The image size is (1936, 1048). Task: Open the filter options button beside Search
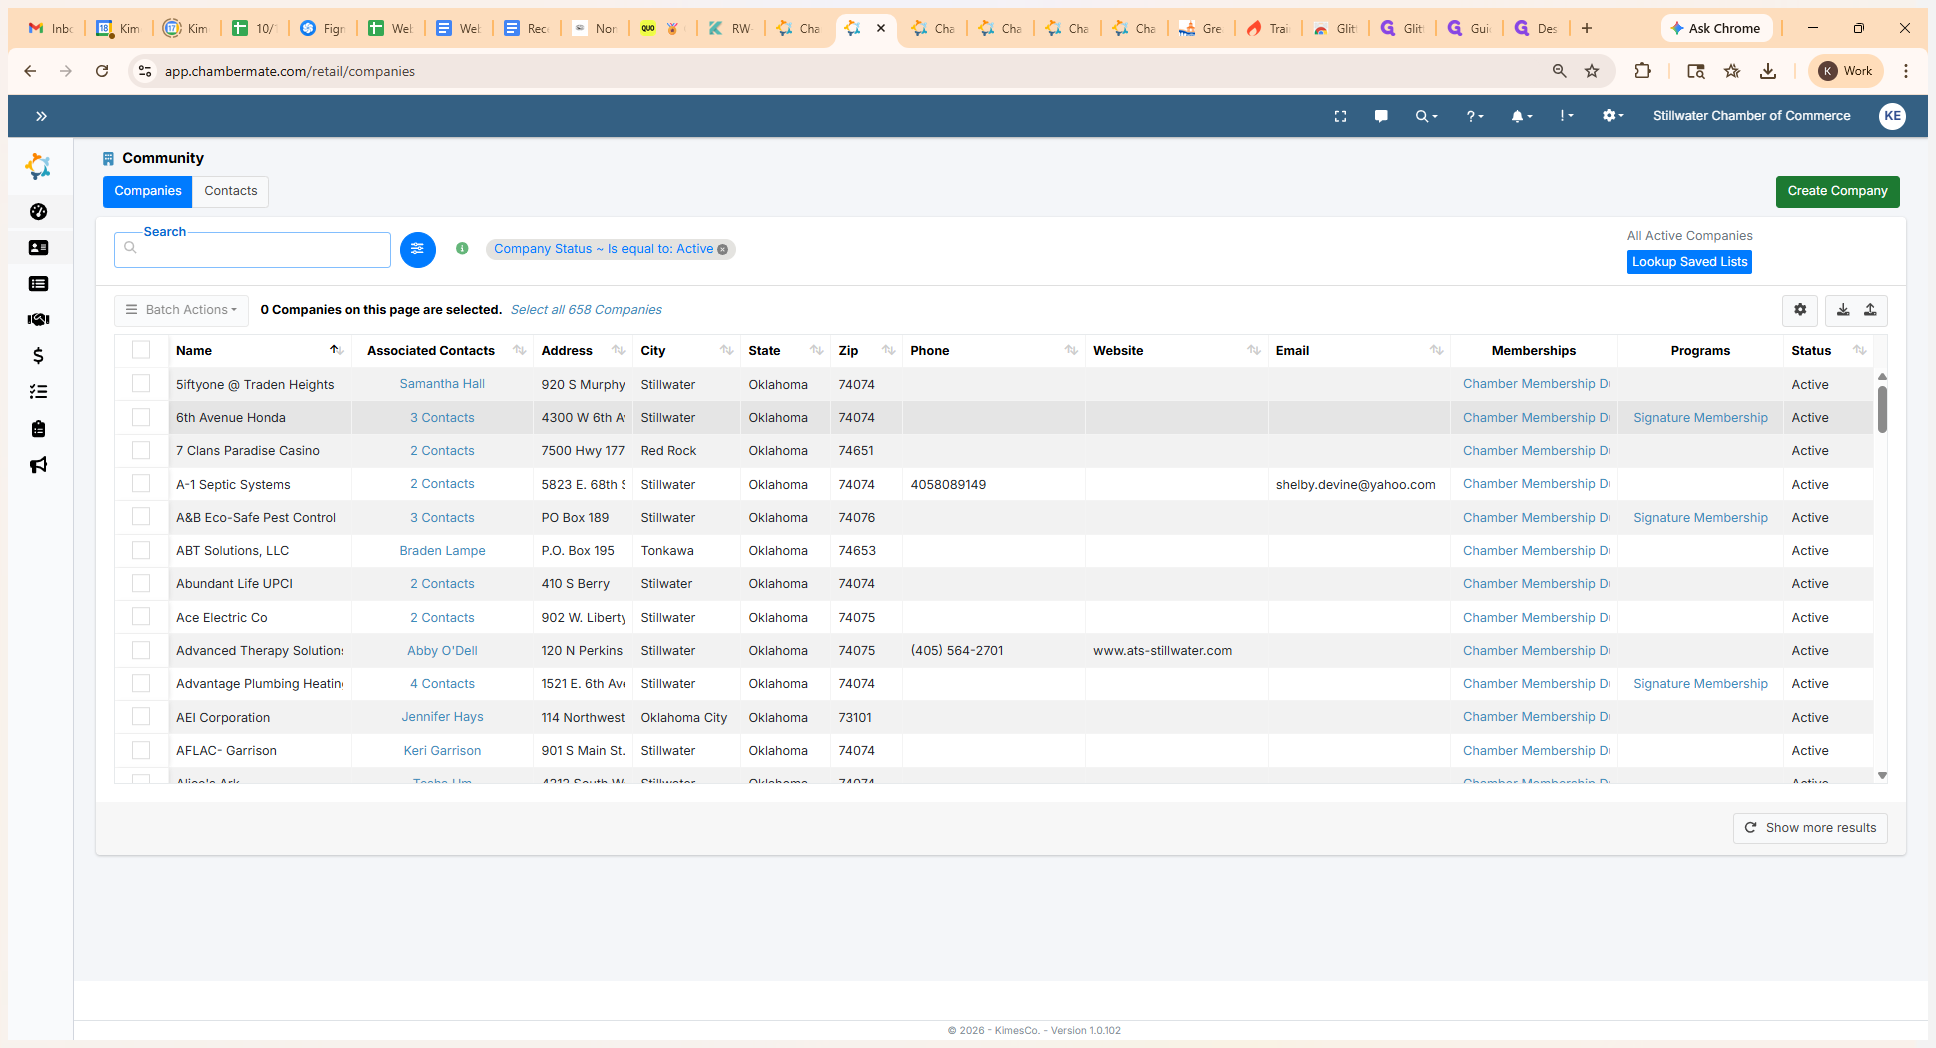click(417, 249)
